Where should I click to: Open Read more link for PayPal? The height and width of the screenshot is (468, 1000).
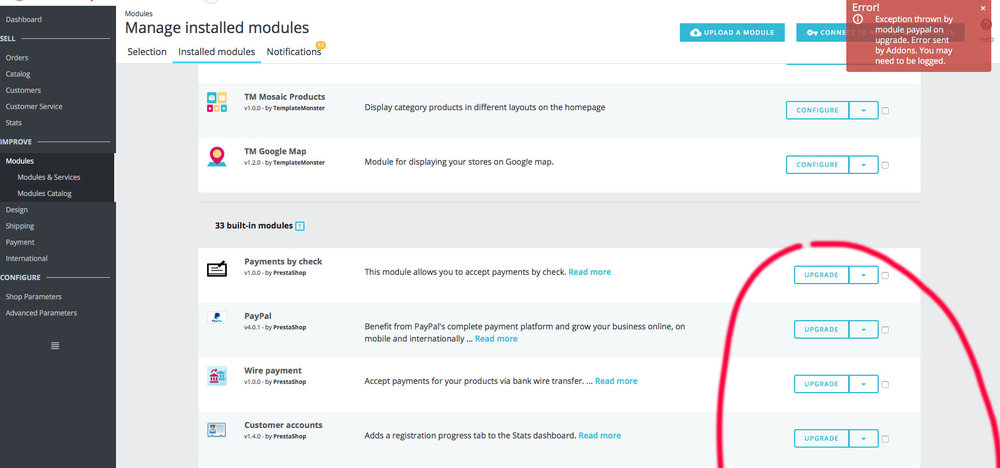[x=496, y=339]
